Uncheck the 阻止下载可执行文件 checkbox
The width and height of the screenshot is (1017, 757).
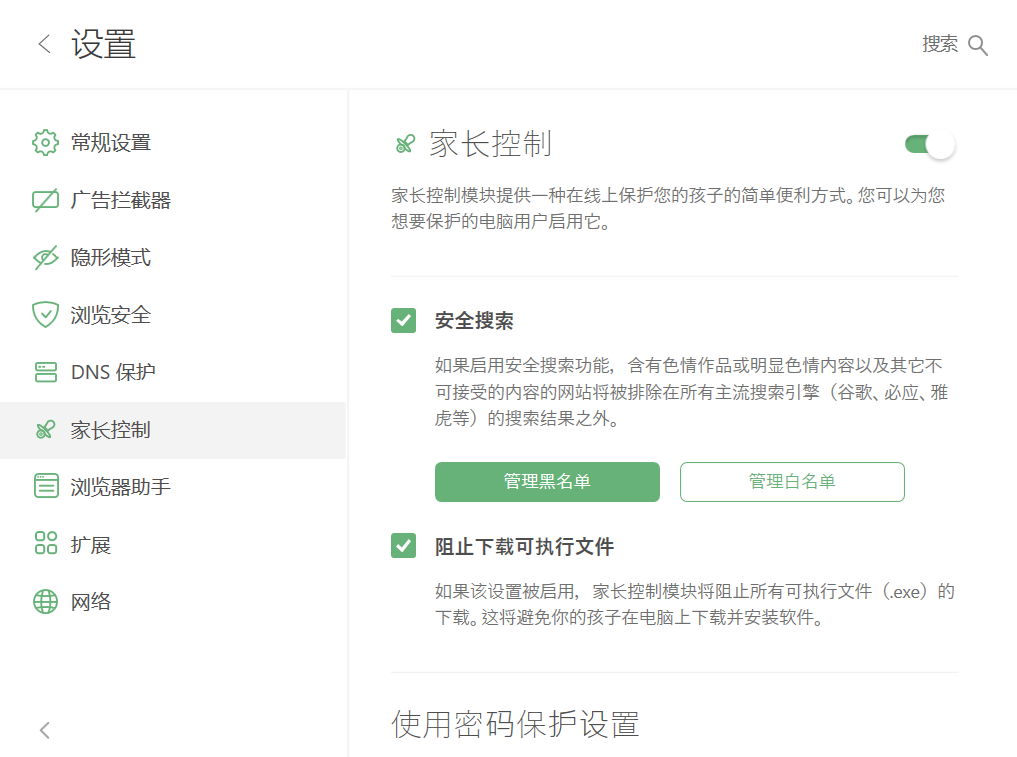point(403,546)
